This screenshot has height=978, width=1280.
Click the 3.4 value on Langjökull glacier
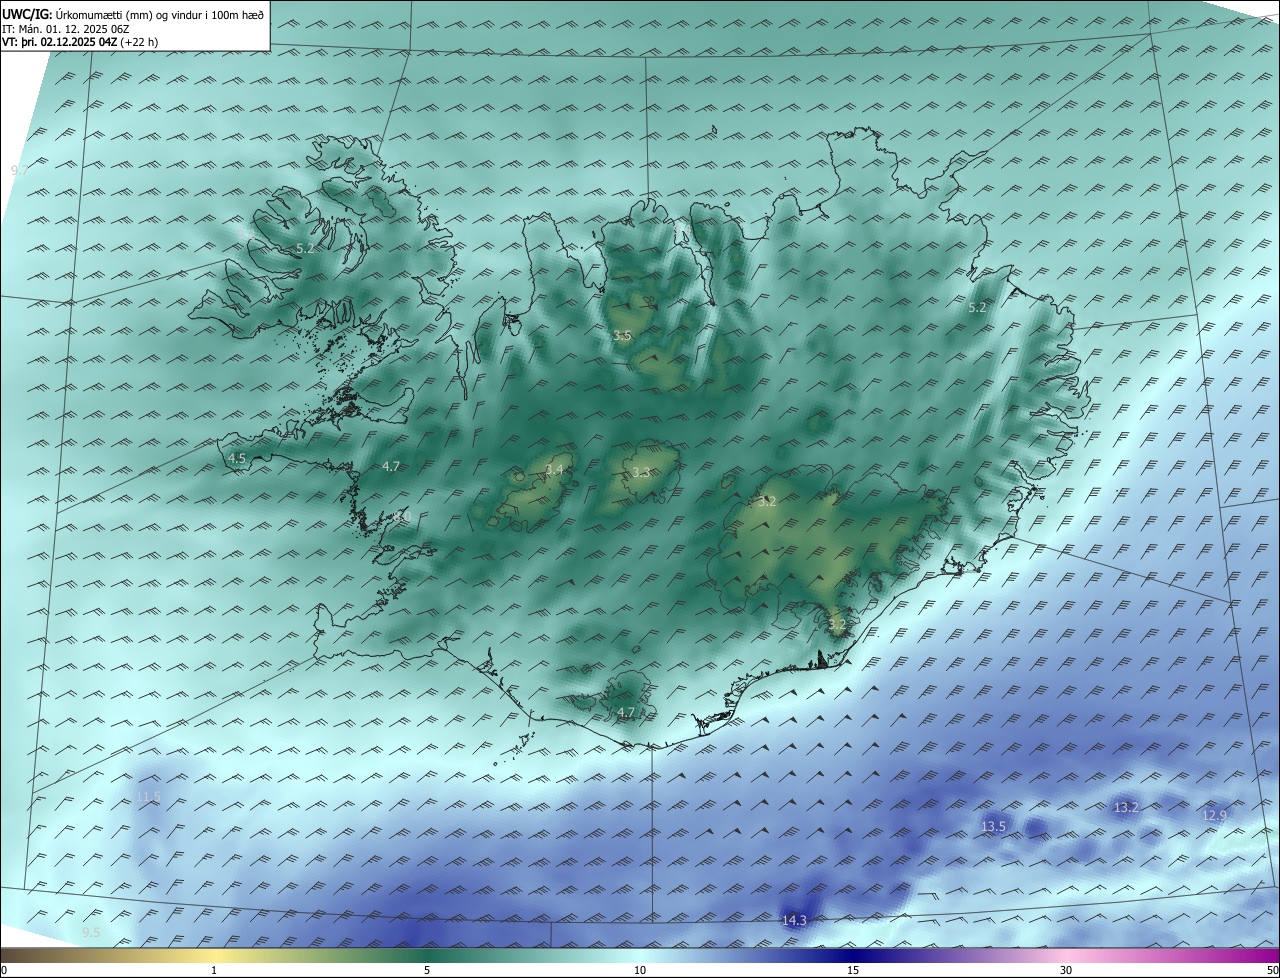(x=555, y=470)
